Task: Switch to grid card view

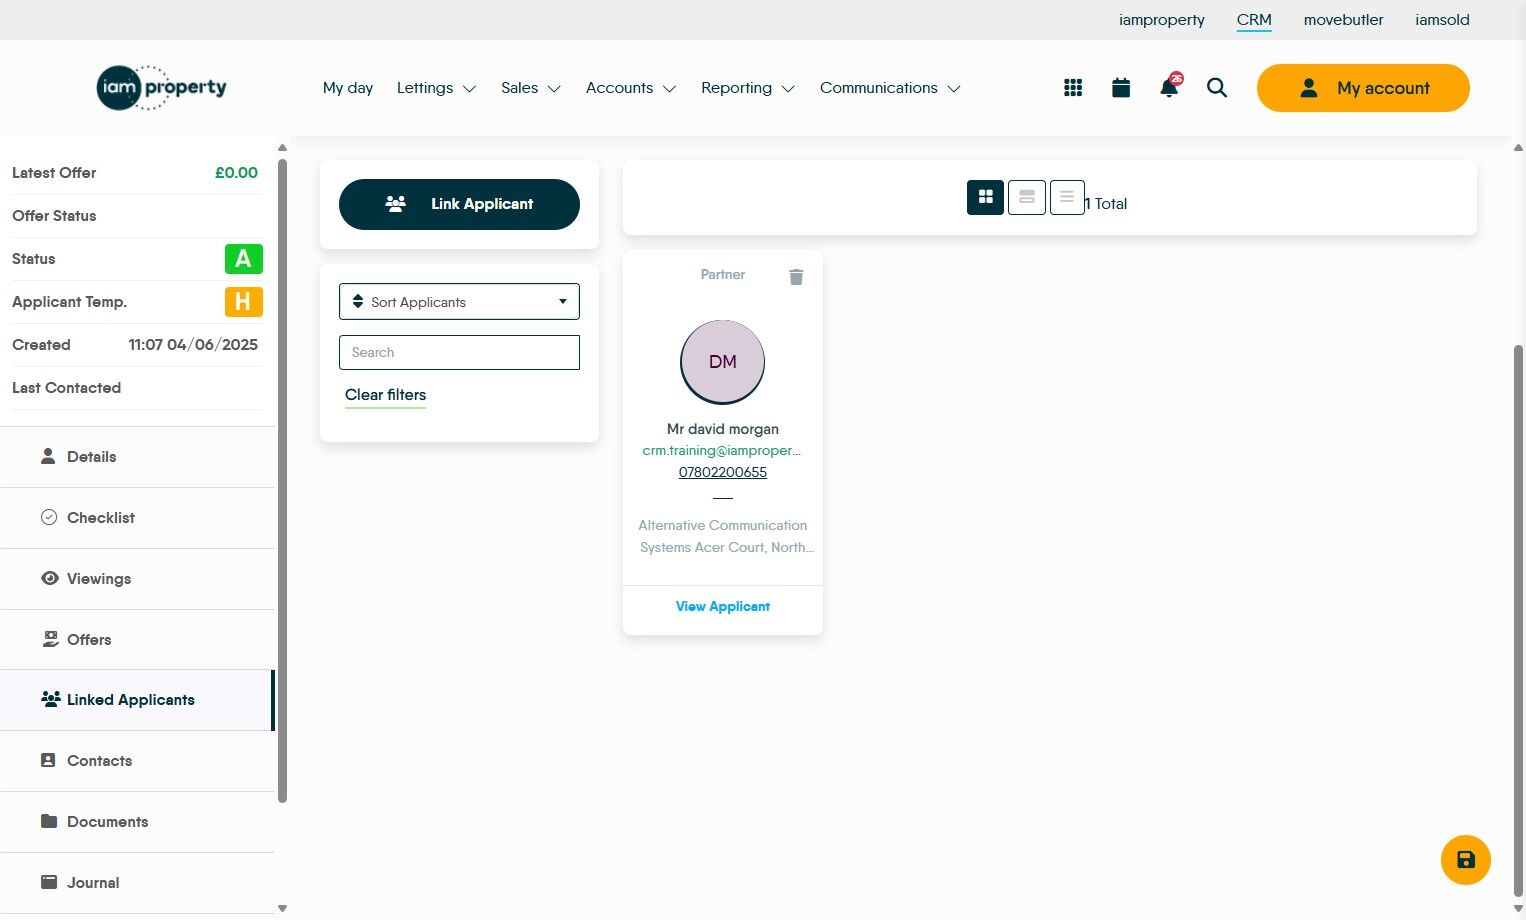Action: pos(985,197)
